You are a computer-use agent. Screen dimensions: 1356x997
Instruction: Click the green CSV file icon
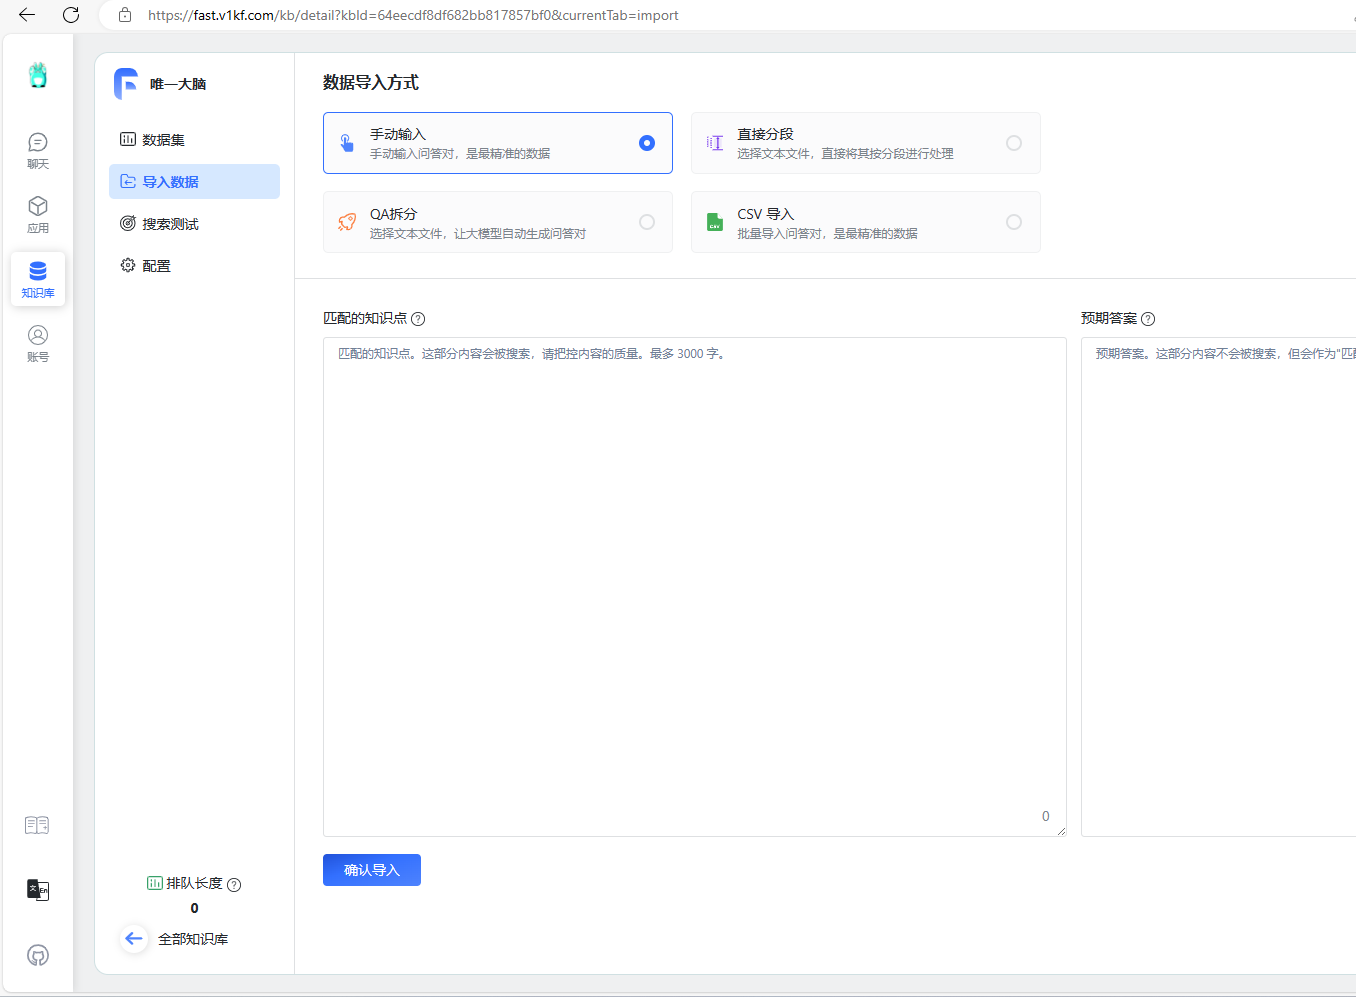(715, 222)
